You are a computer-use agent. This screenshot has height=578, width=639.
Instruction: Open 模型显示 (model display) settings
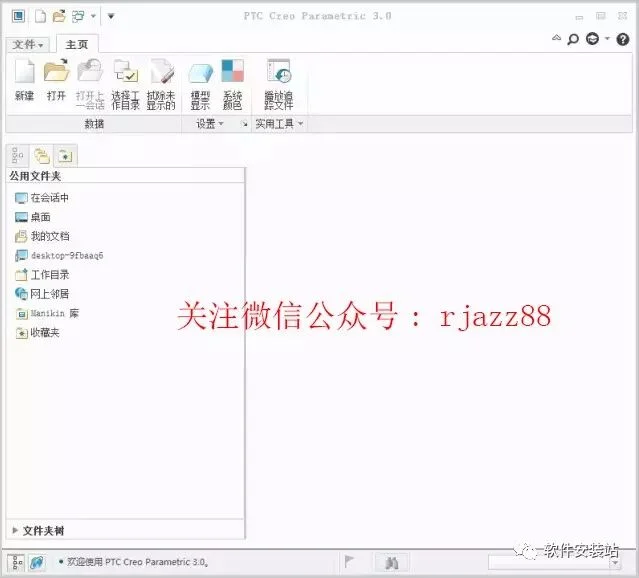[200, 84]
